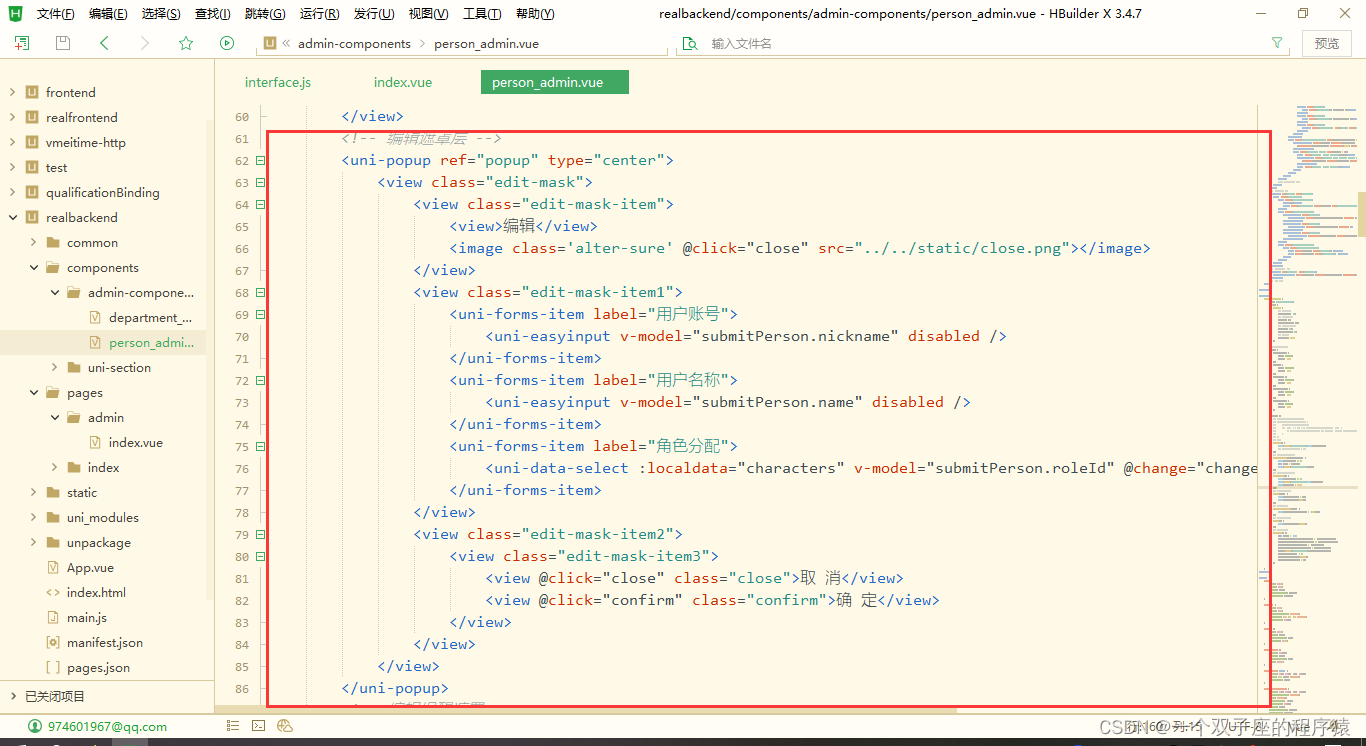Click the bookmark star icon
The width and height of the screenshot is (1366, 746).
(x=186, y=43)
